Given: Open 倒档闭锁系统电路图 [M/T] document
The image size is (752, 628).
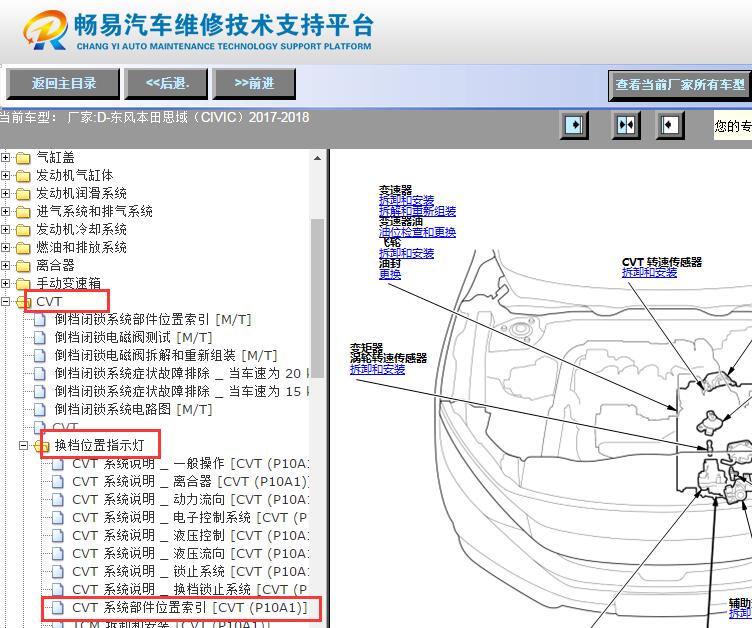Looking at the screenshot, I should 133,410.
